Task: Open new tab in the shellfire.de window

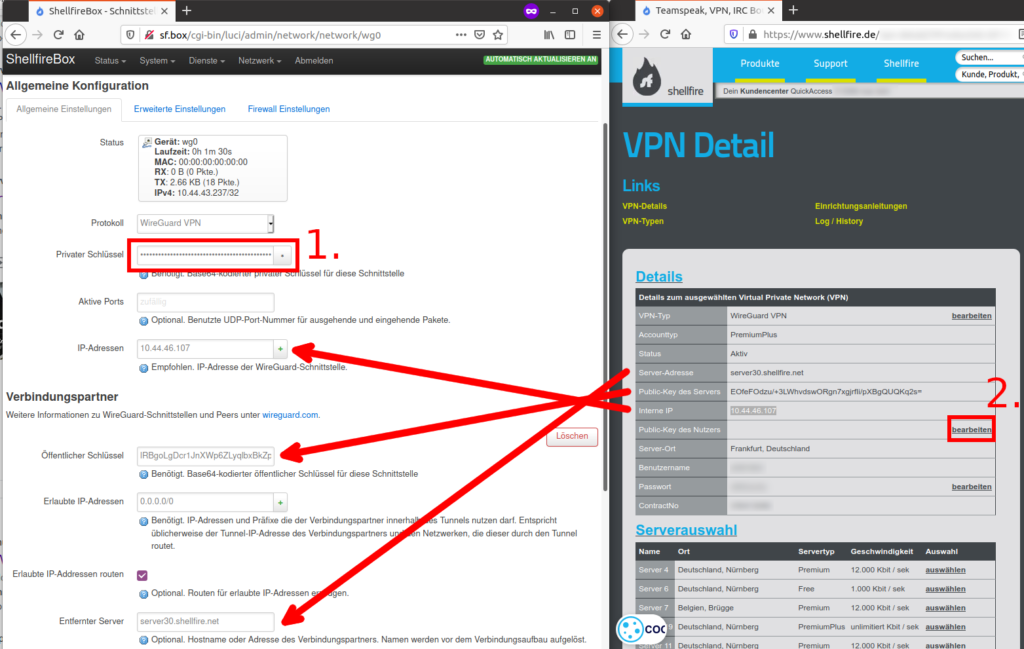Action: click(x=794, y=10)
